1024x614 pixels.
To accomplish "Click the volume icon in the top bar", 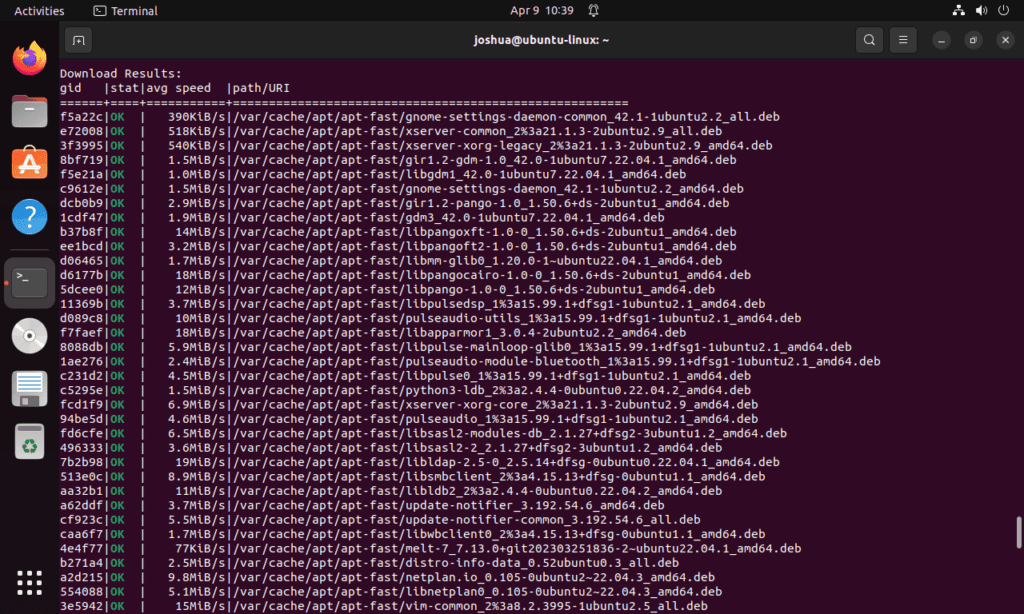I will [980, 11].
